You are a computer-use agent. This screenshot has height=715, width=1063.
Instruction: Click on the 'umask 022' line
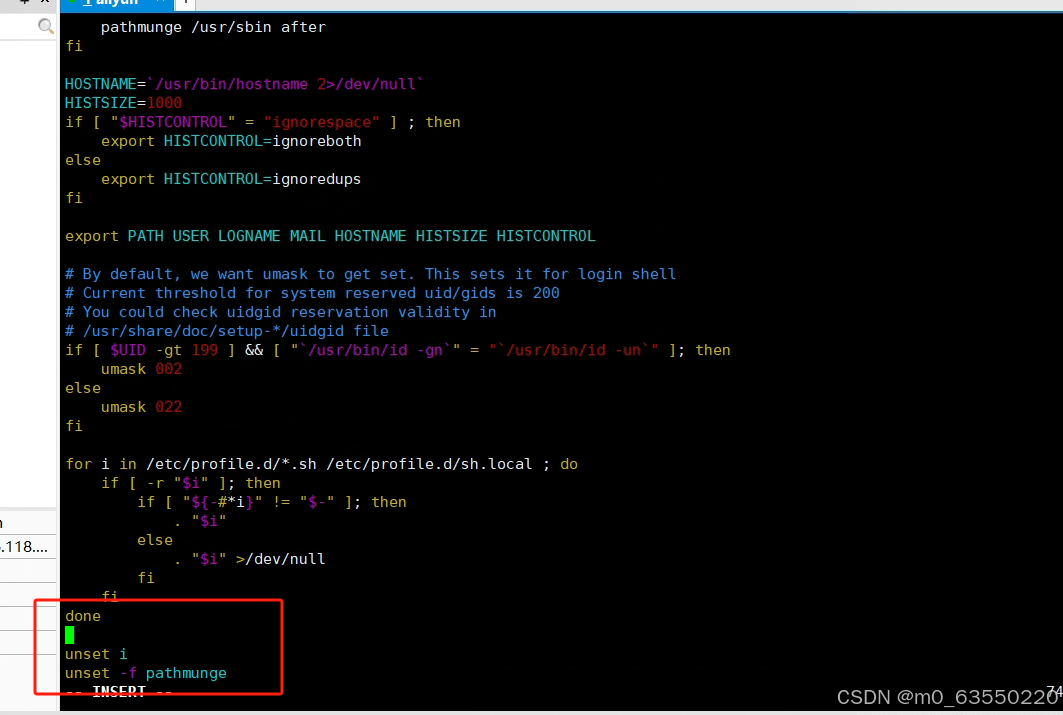pyautogui.click(x=141, y=407)
